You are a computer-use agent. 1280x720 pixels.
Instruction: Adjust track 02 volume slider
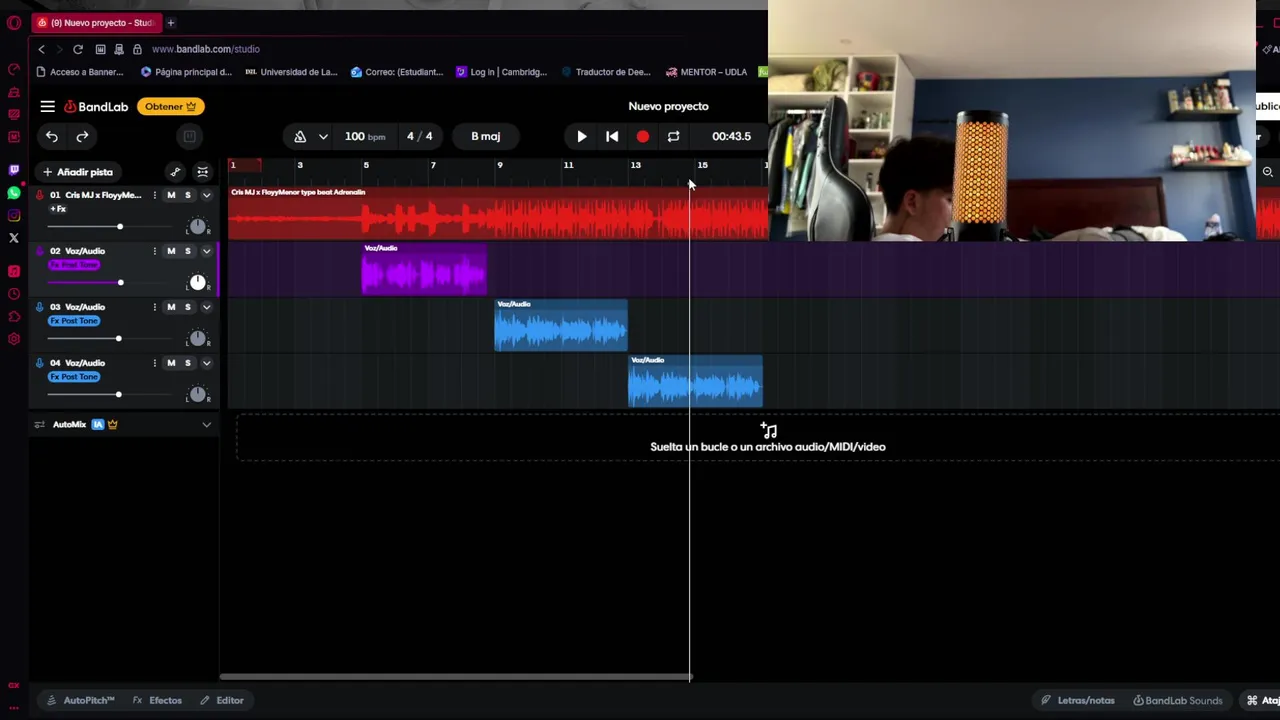(120, 283)
